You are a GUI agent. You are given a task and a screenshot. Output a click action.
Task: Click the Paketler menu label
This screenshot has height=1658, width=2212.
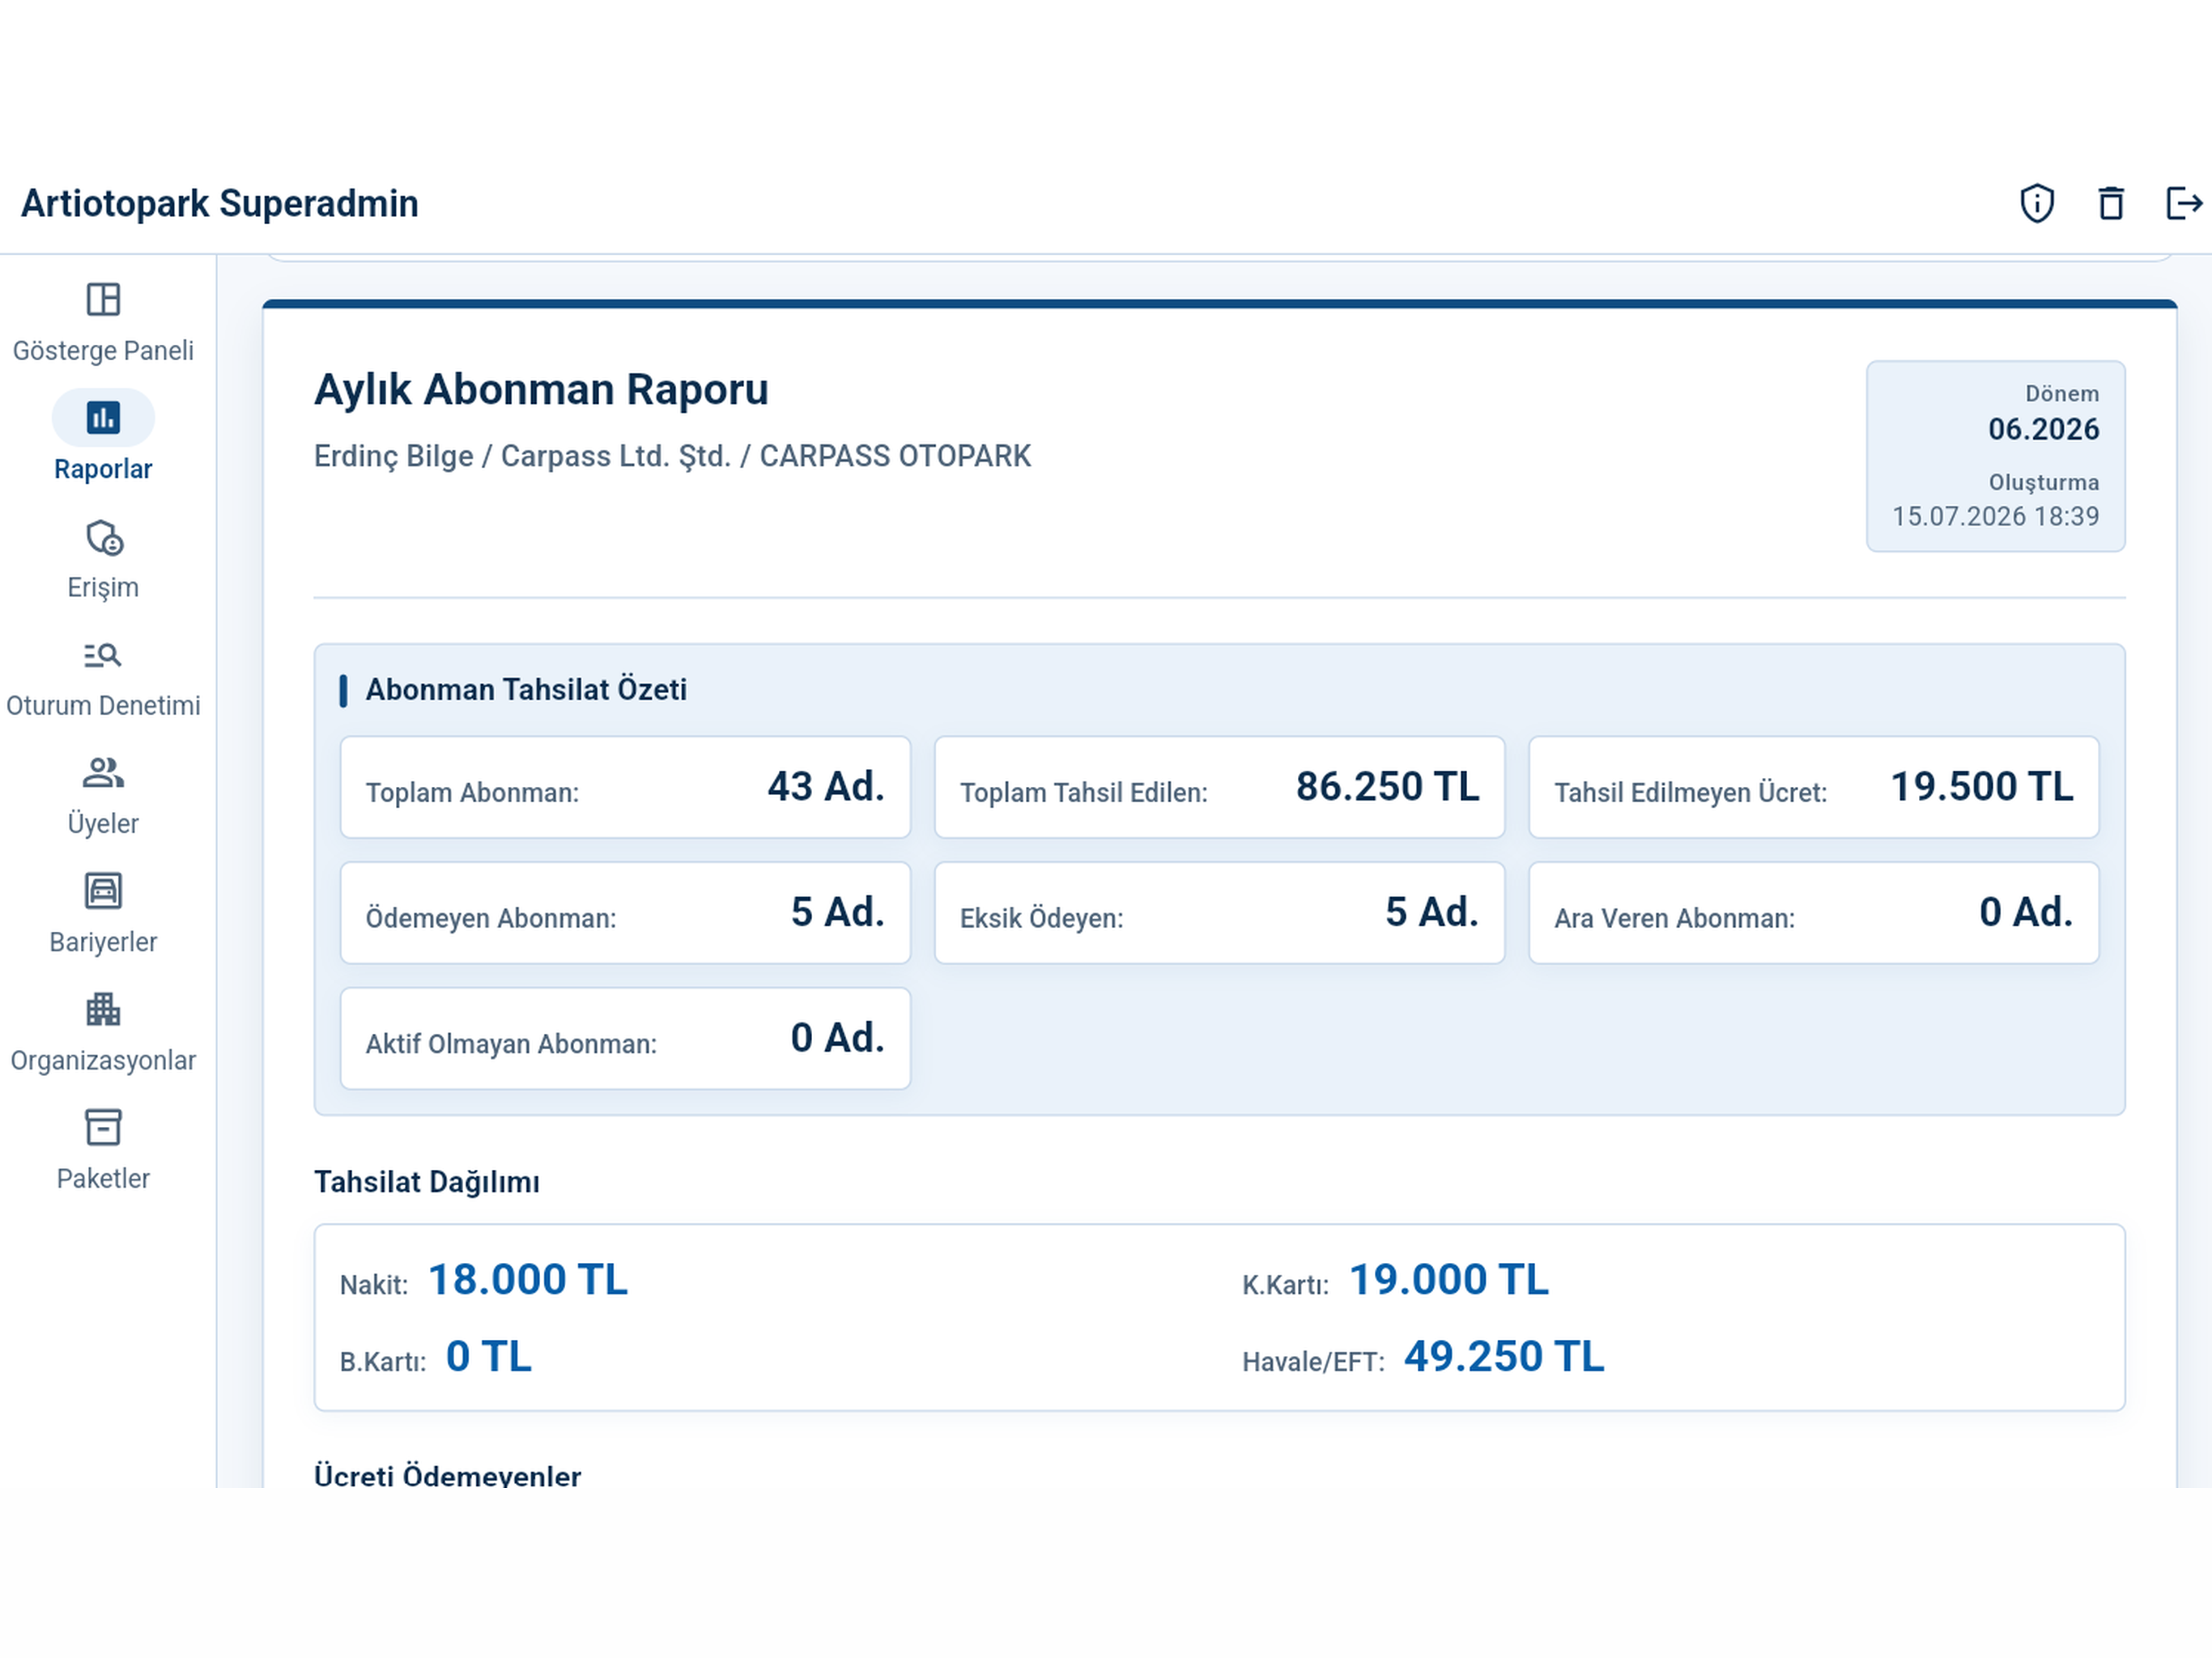tap(103, 1178)
